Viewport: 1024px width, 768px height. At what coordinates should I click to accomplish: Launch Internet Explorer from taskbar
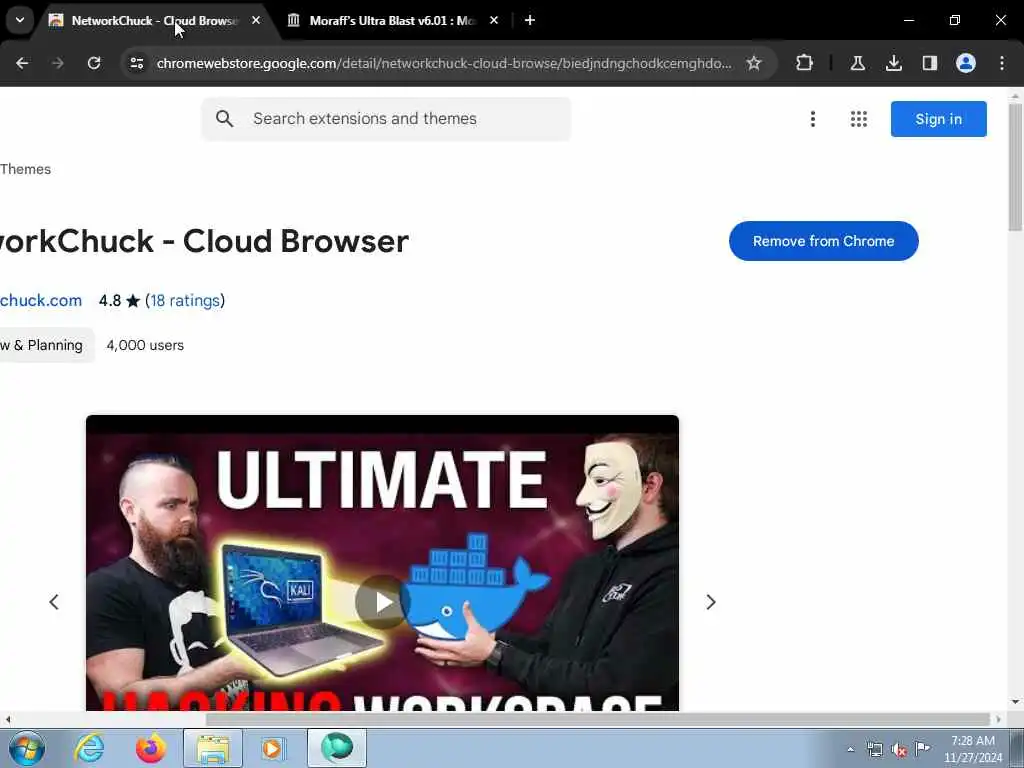(x=89, y=748)
